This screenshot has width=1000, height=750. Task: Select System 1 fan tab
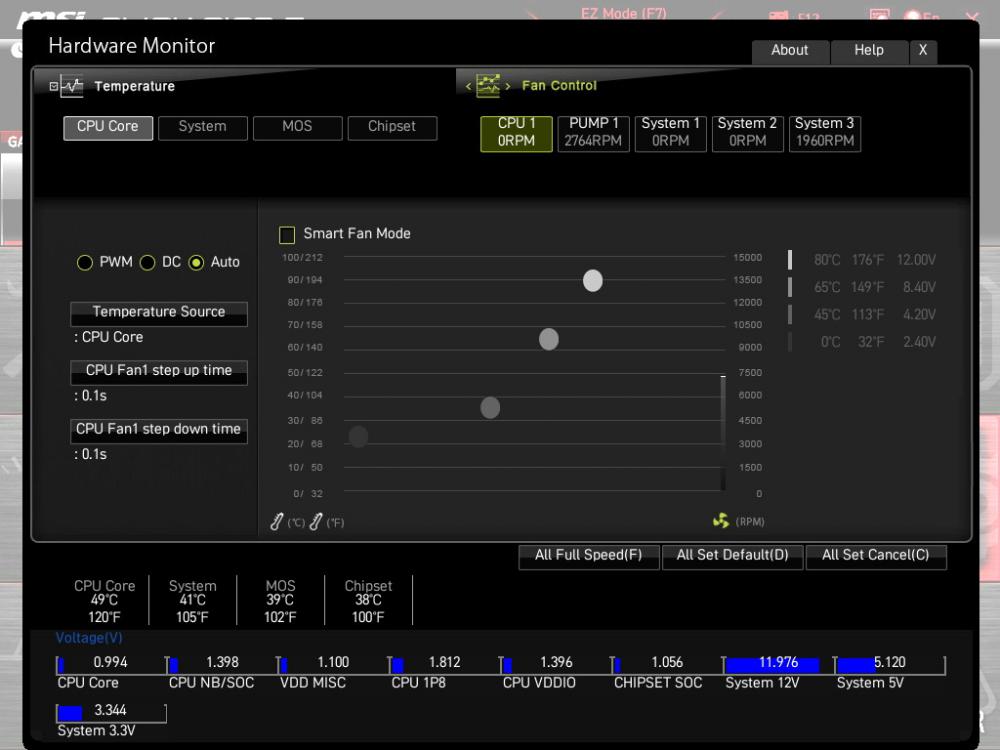point(671,133)
